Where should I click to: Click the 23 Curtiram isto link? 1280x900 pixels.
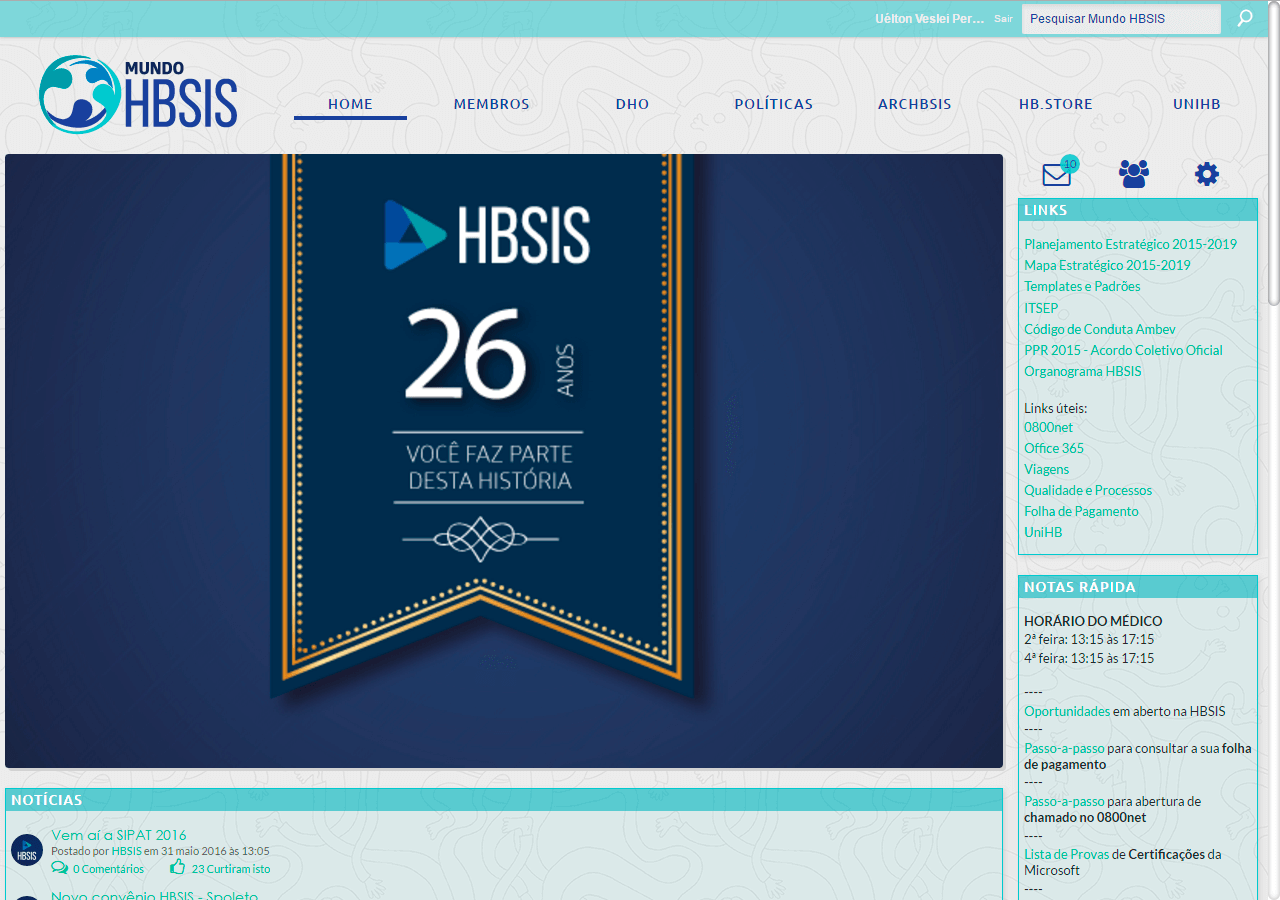pos(231,869)
